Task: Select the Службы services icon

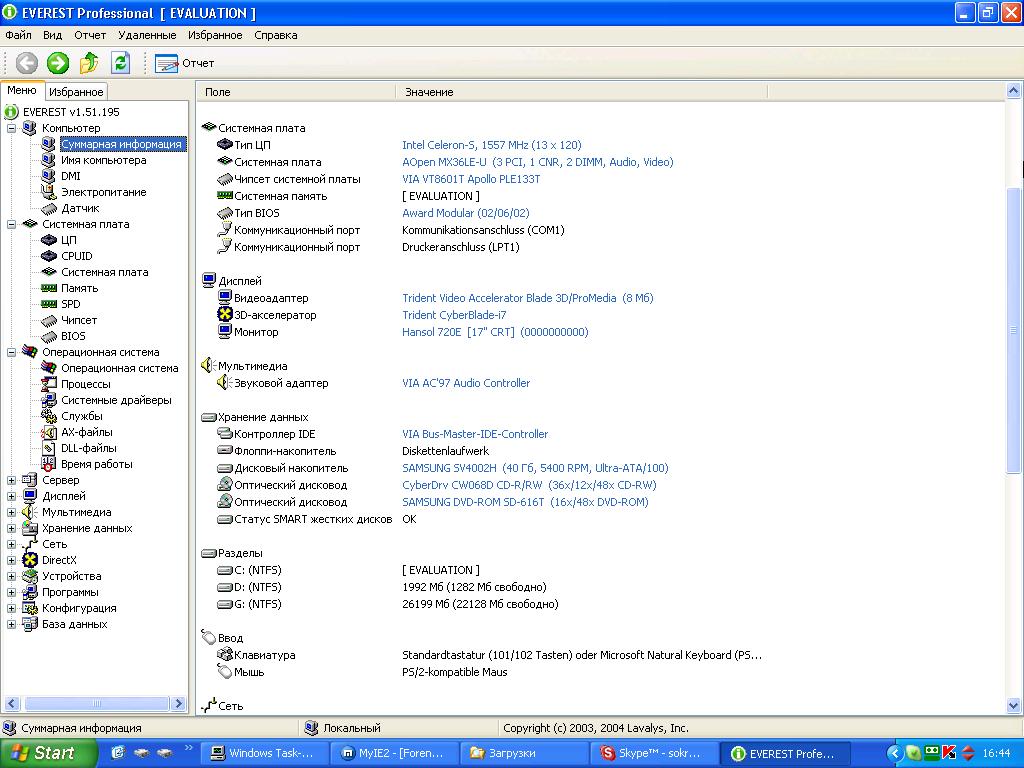Action: [48, 416]
